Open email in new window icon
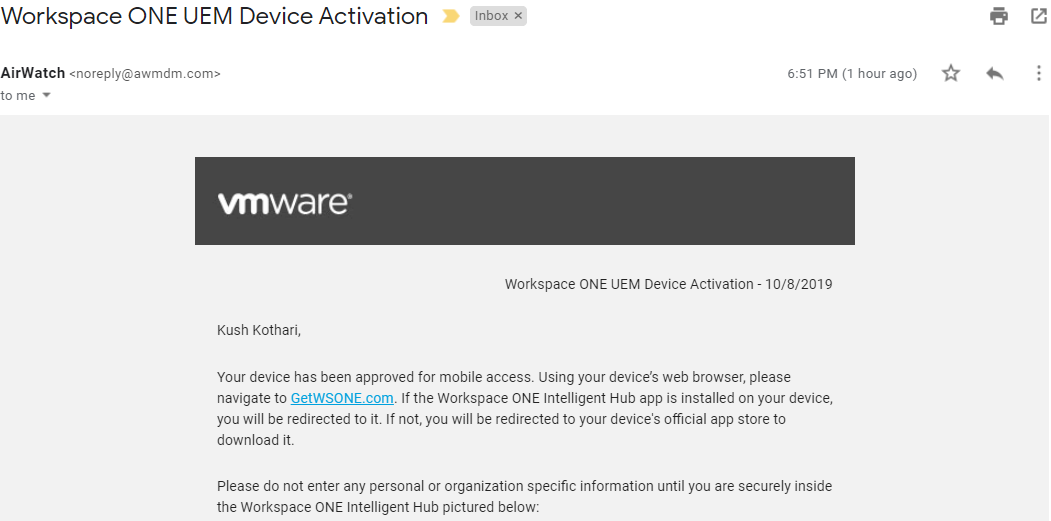Screen dimensions: 1051x521 click(x=1039, y=16)
